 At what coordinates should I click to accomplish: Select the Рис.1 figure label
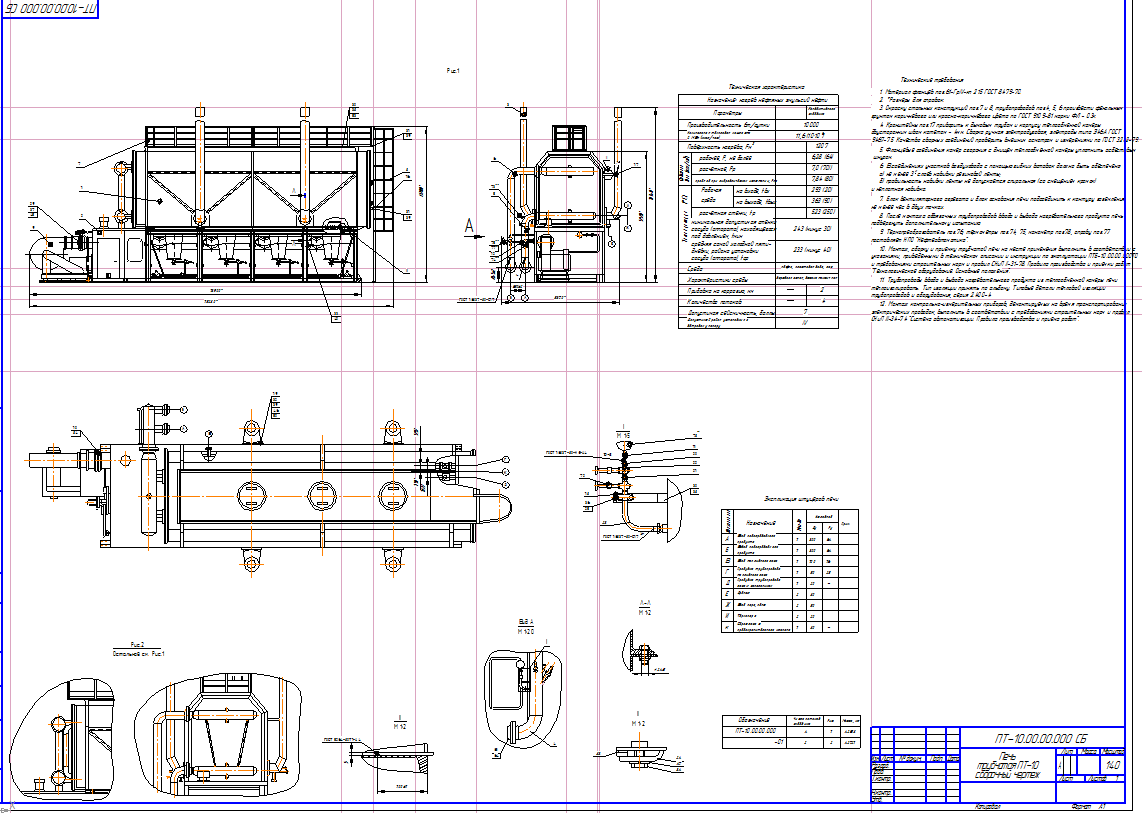452,72
